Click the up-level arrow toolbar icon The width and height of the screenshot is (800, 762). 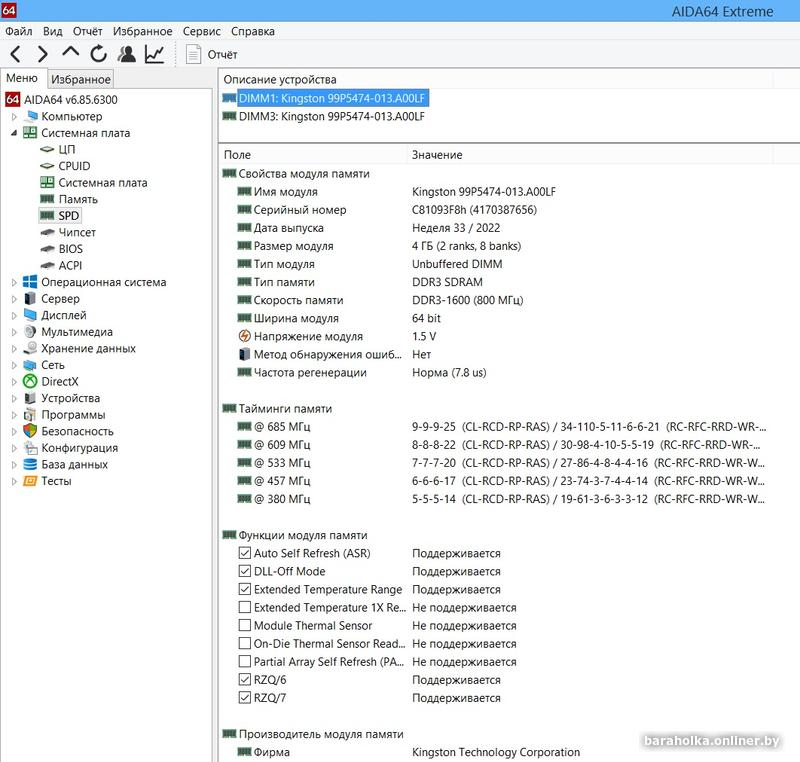70,51
